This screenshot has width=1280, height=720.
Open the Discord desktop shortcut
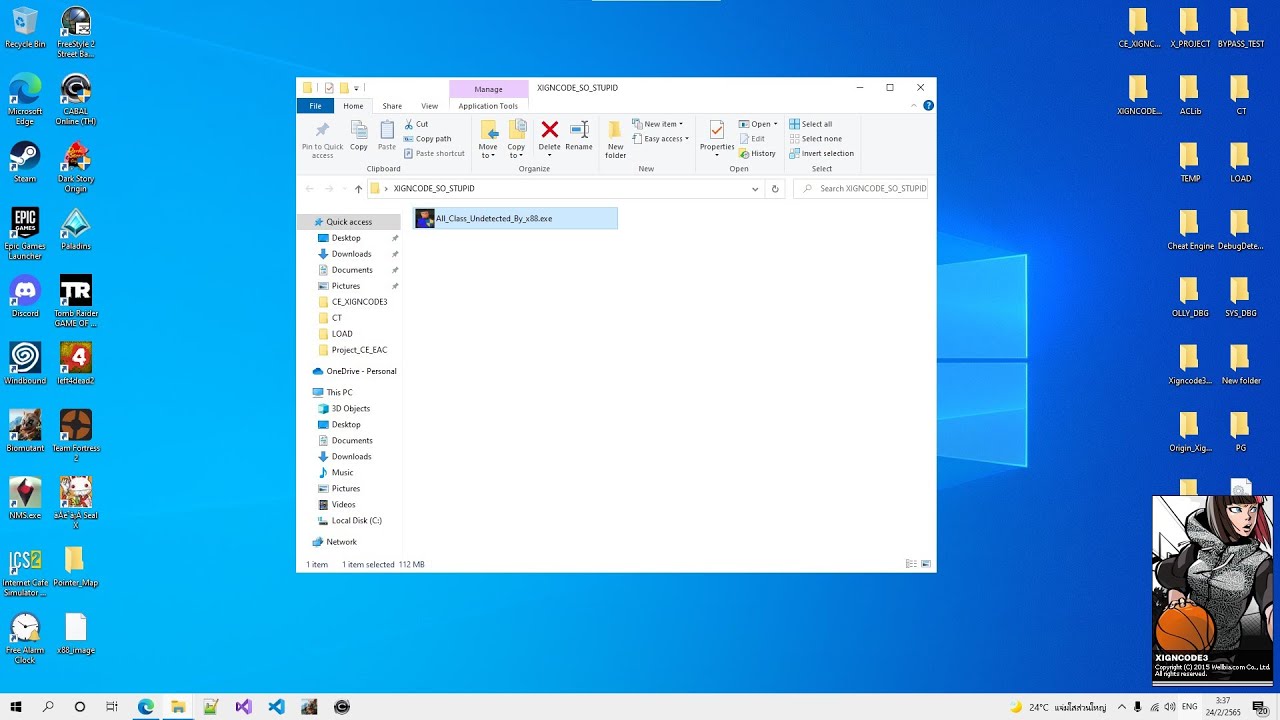point(25,297)
